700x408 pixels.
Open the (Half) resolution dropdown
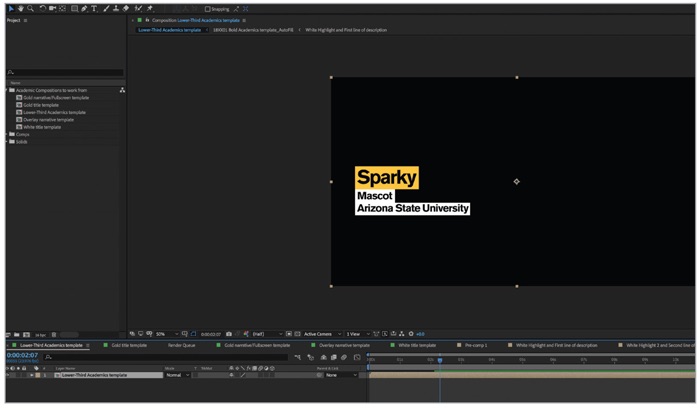point(267,334)
